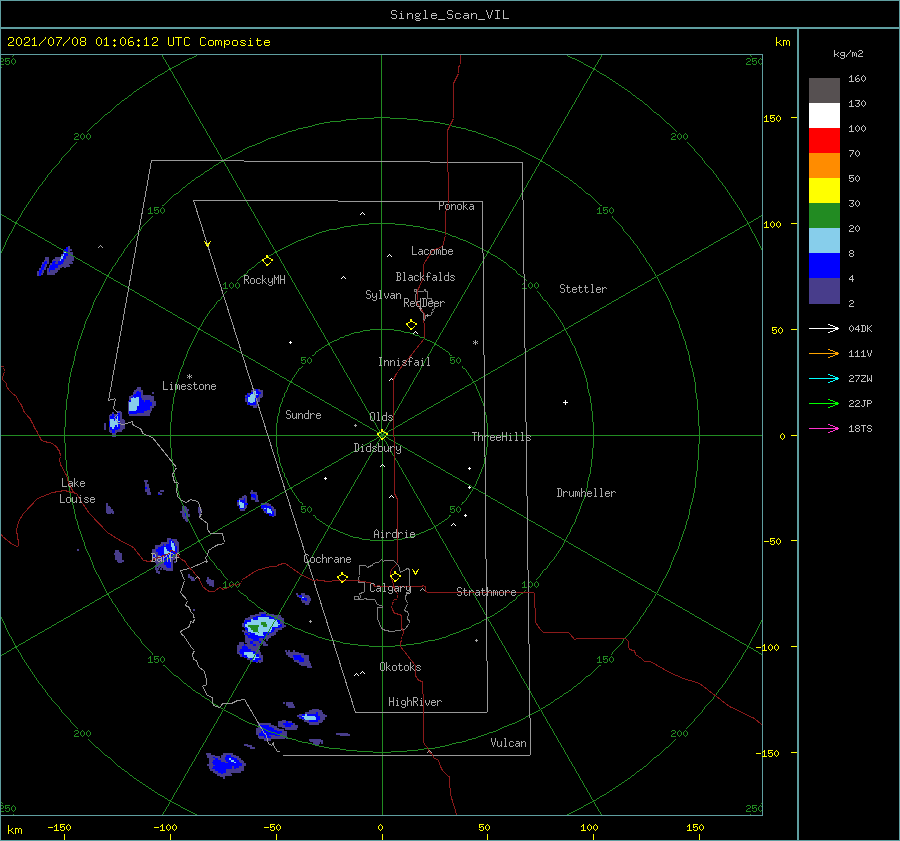Click the Lake Louise label
The width and height of the screenshot is (900, 841).
tap(77, 491)
